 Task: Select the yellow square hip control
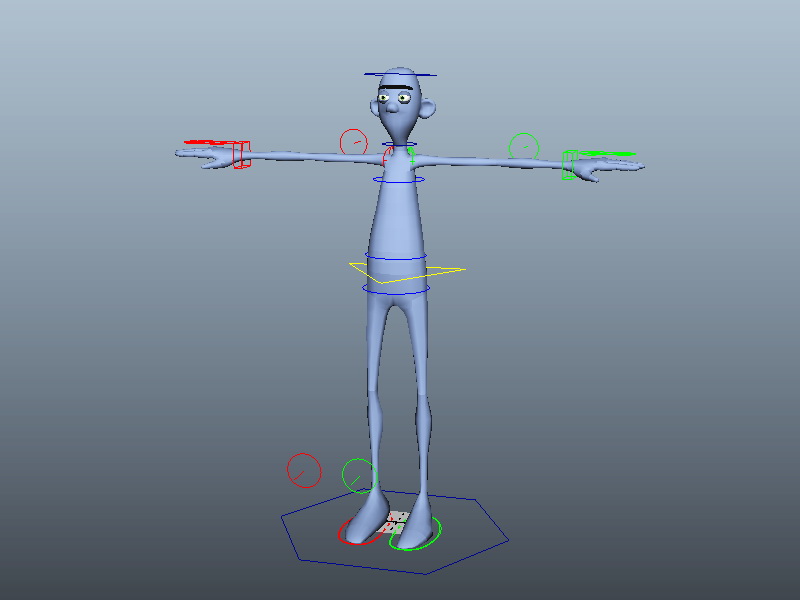coord(407,272)
